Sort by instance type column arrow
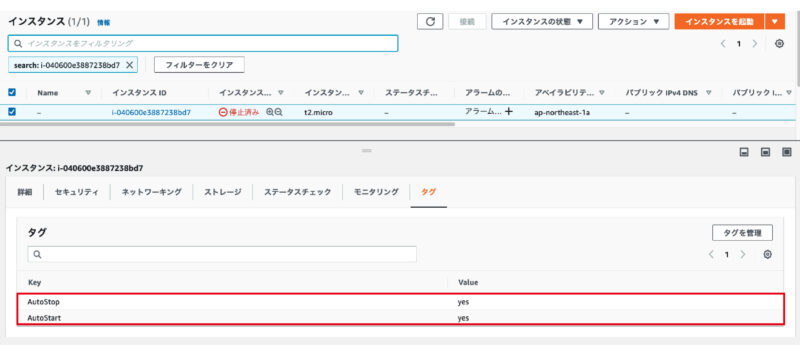800x361 pixels. coord(361,93)
